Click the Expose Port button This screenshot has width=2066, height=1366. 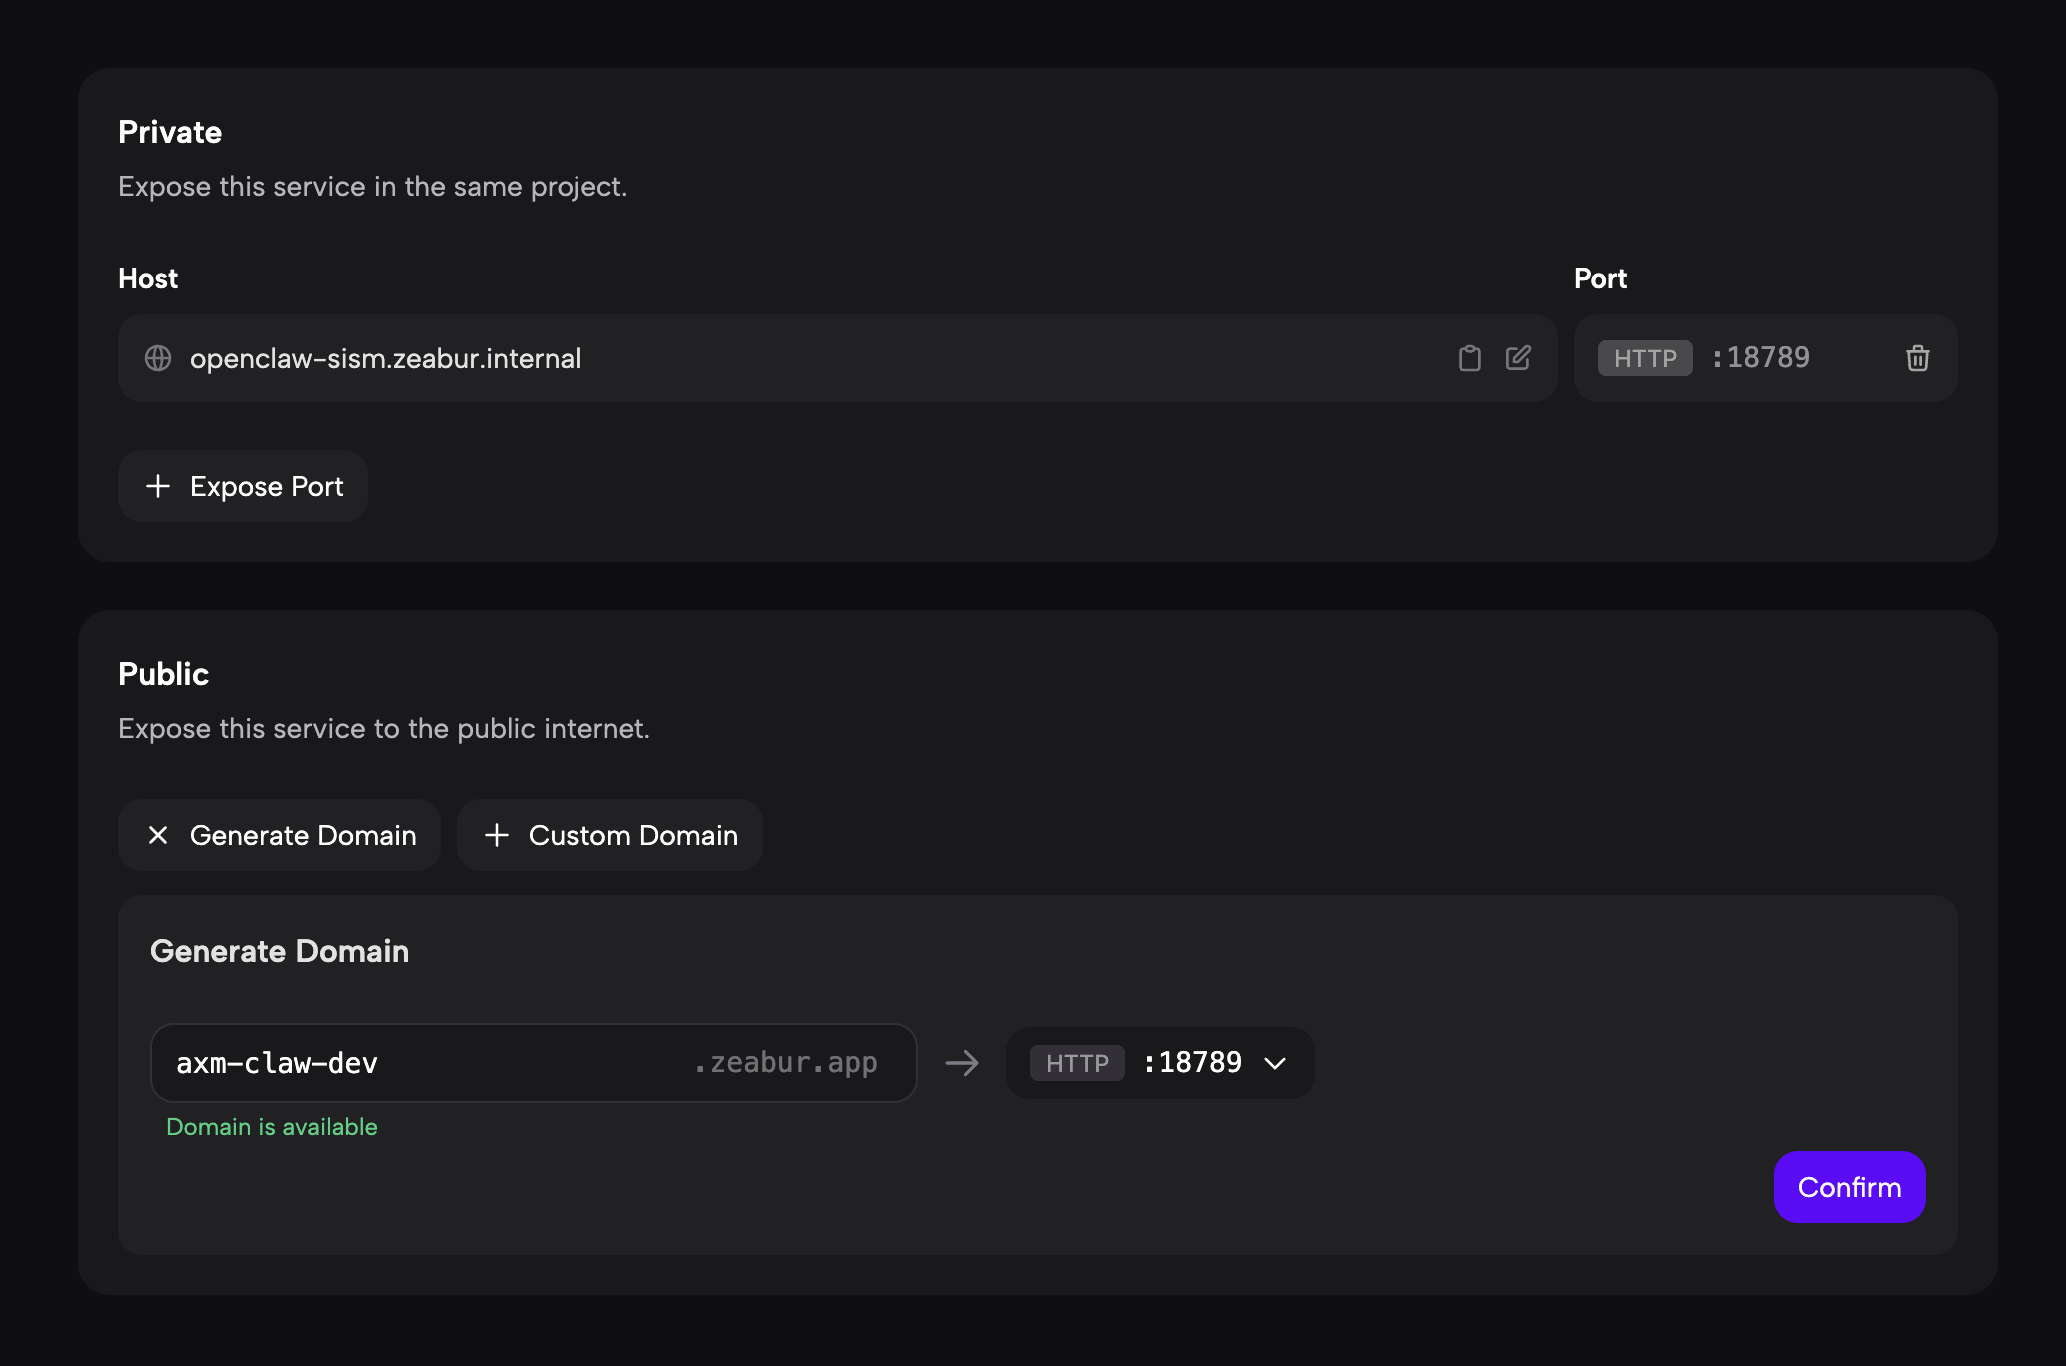pos(266,486)
